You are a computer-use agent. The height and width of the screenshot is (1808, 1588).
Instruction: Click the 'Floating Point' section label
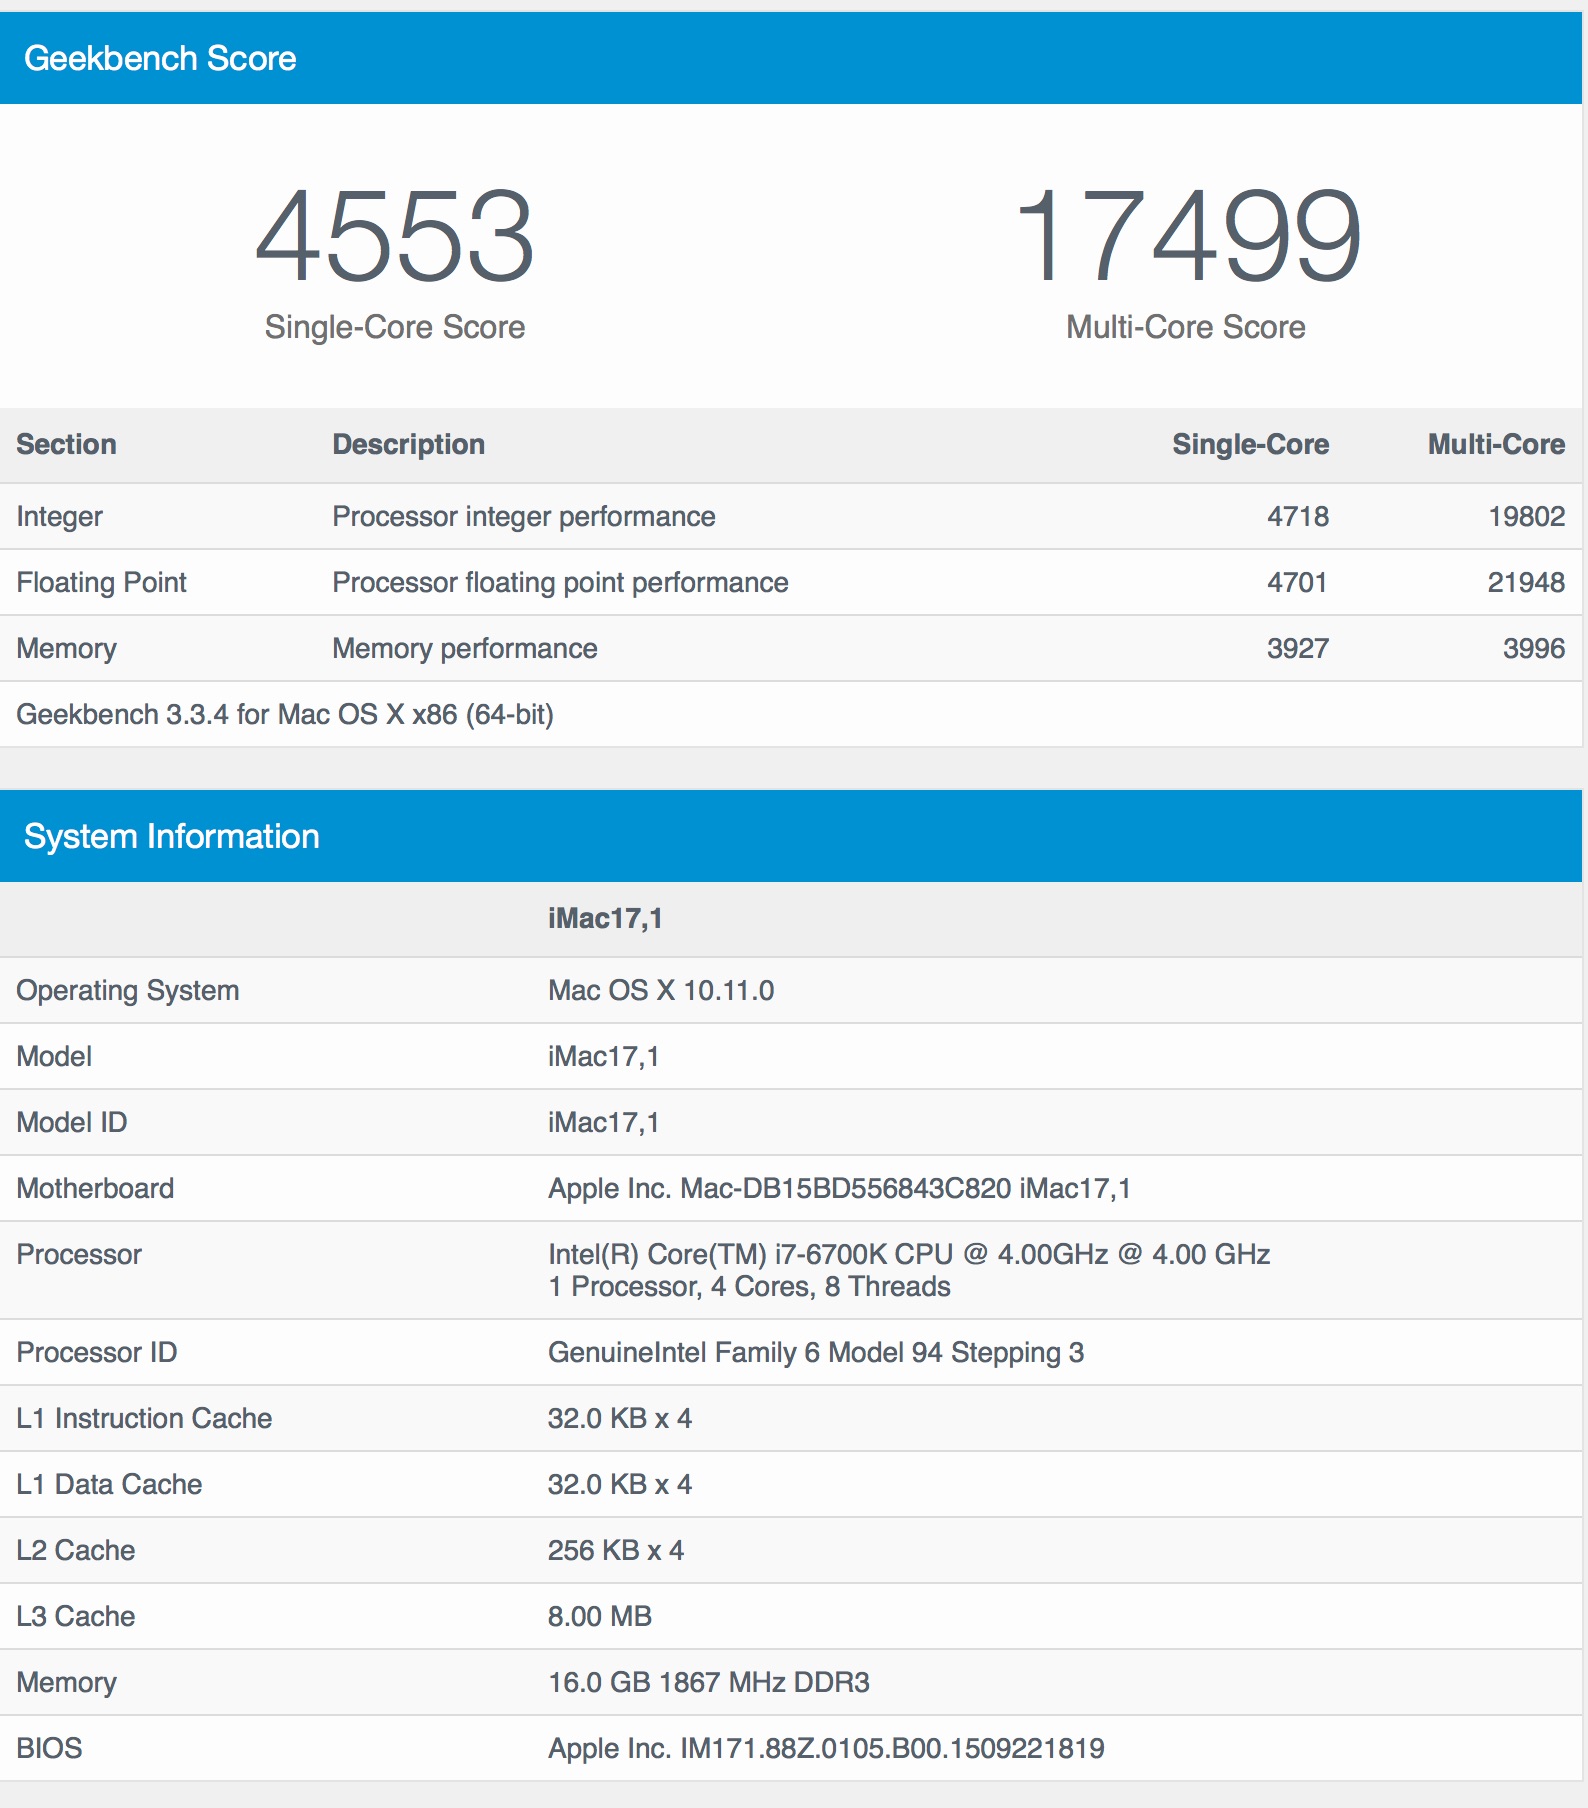tap(102, 582)
